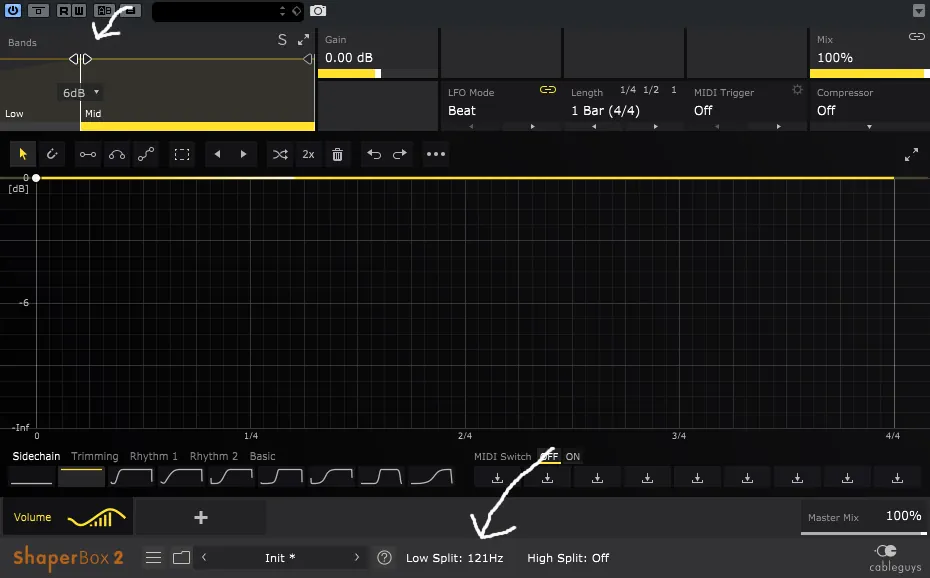This screenshot has width=930, height=578.
Task: Open MIDI Trigger settings gear
Action: (x=797, y=90)
